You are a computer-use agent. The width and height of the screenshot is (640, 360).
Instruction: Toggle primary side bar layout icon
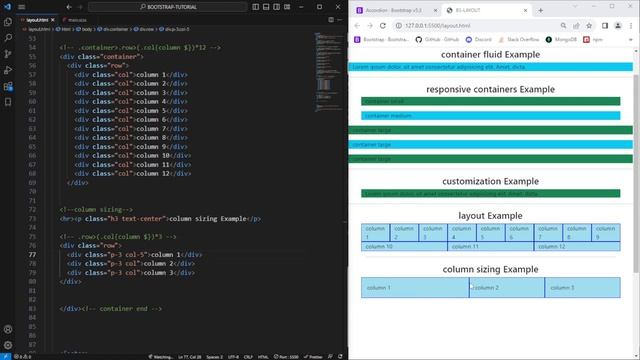(x=256, y=7)
